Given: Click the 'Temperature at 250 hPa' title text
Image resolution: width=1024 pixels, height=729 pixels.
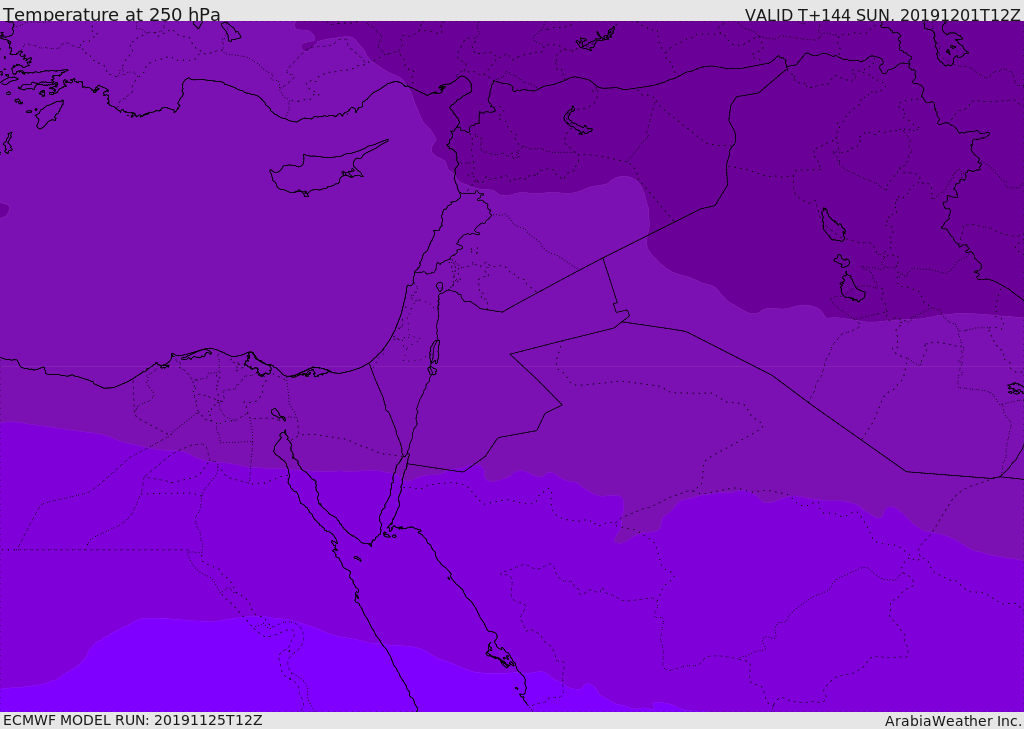Looking at the screenshot, I should 112,14.
